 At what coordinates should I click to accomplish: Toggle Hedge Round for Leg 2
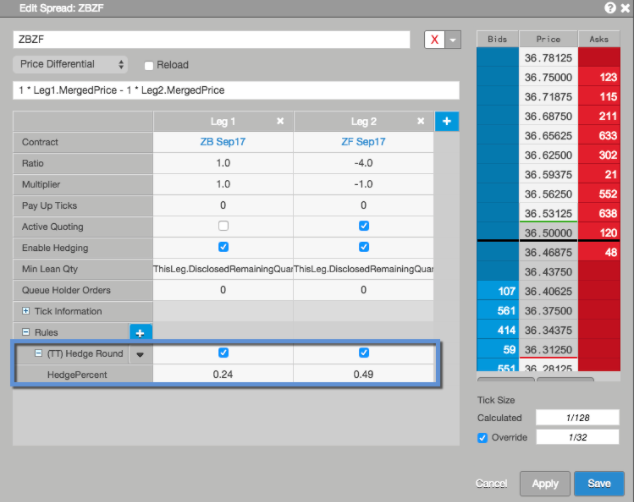(364, 353)
